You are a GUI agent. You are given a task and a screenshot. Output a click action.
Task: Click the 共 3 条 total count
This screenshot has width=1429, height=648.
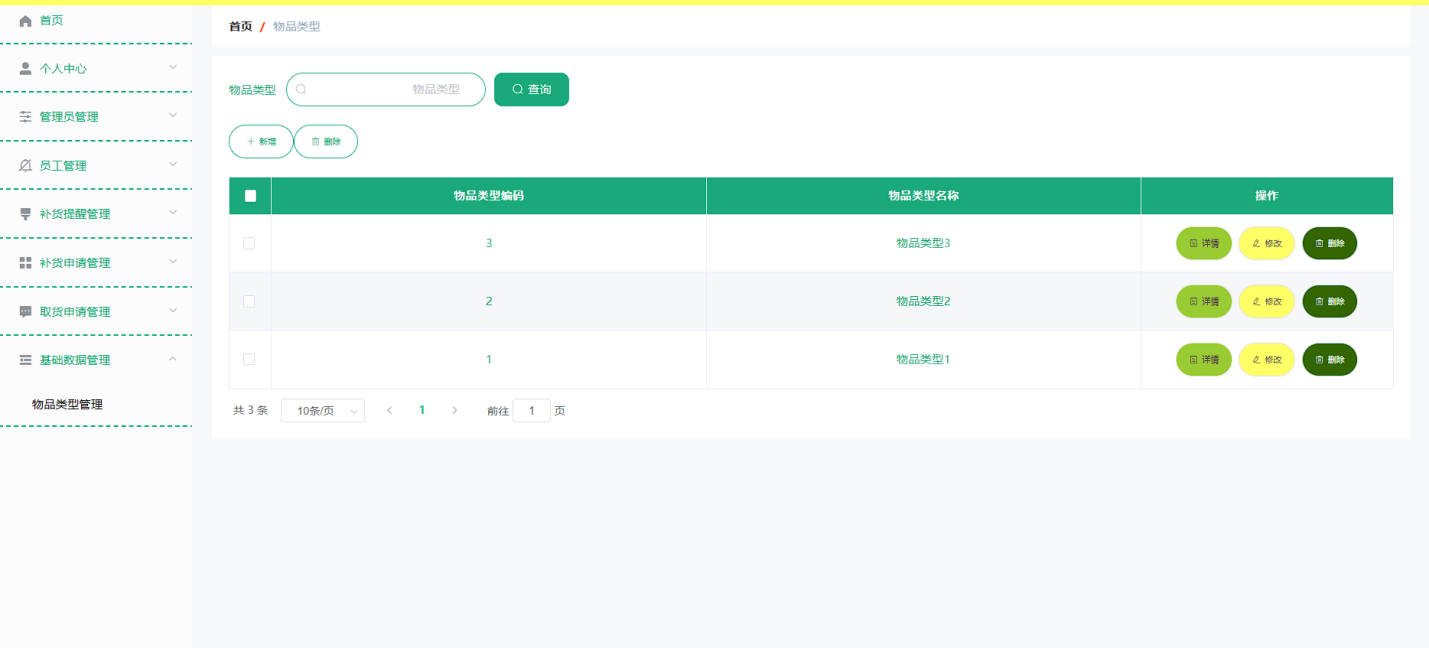251,411
